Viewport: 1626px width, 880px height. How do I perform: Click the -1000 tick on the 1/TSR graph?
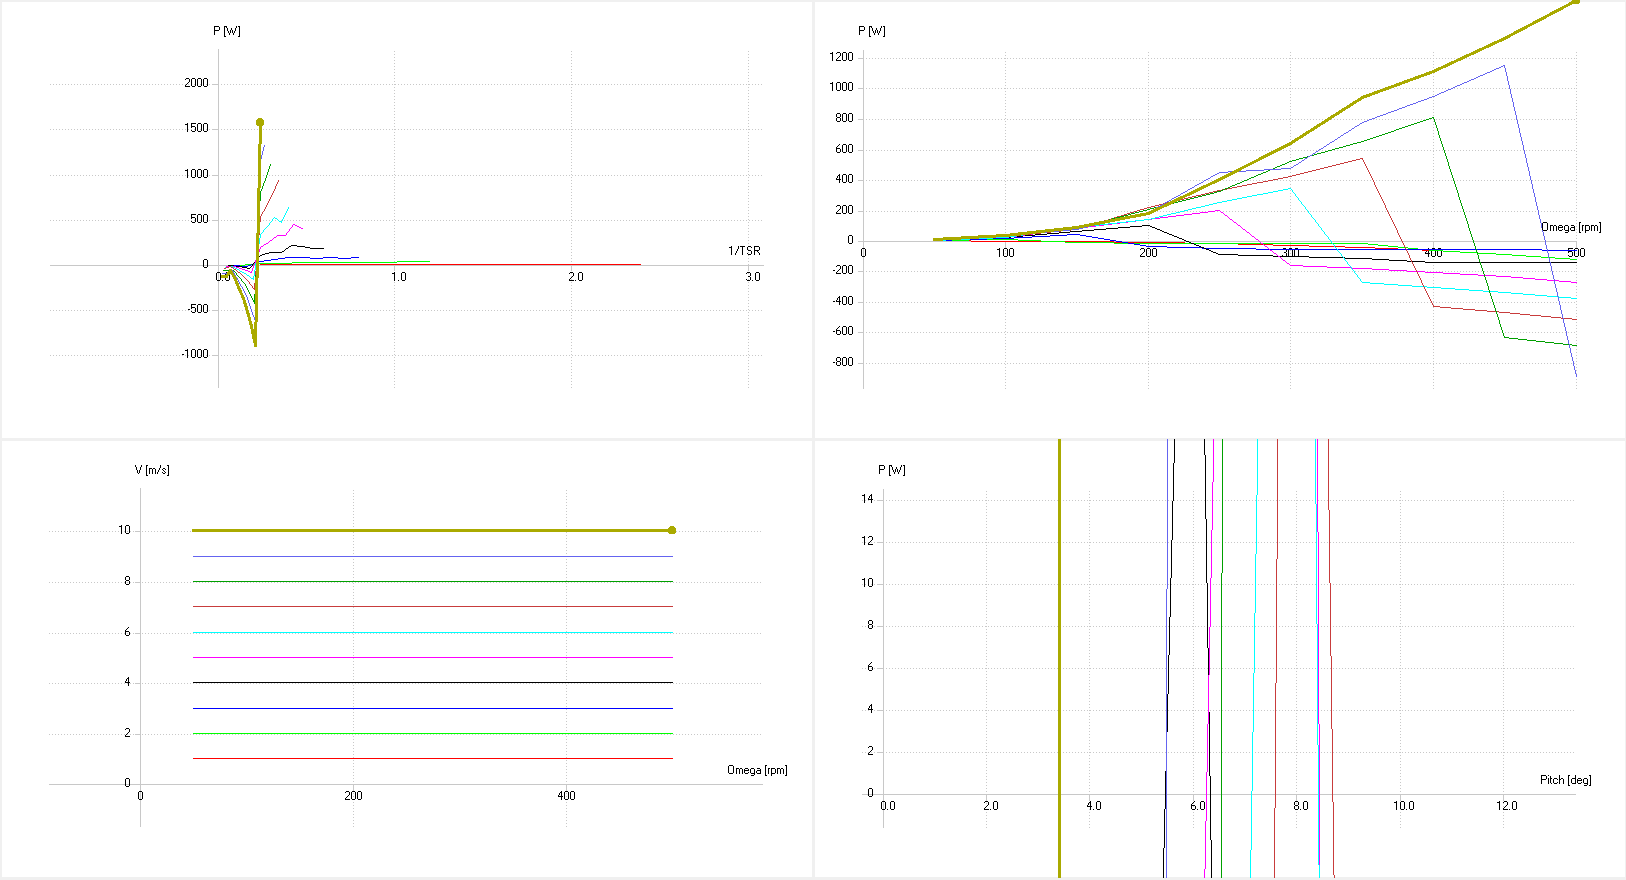pos(195,354)
